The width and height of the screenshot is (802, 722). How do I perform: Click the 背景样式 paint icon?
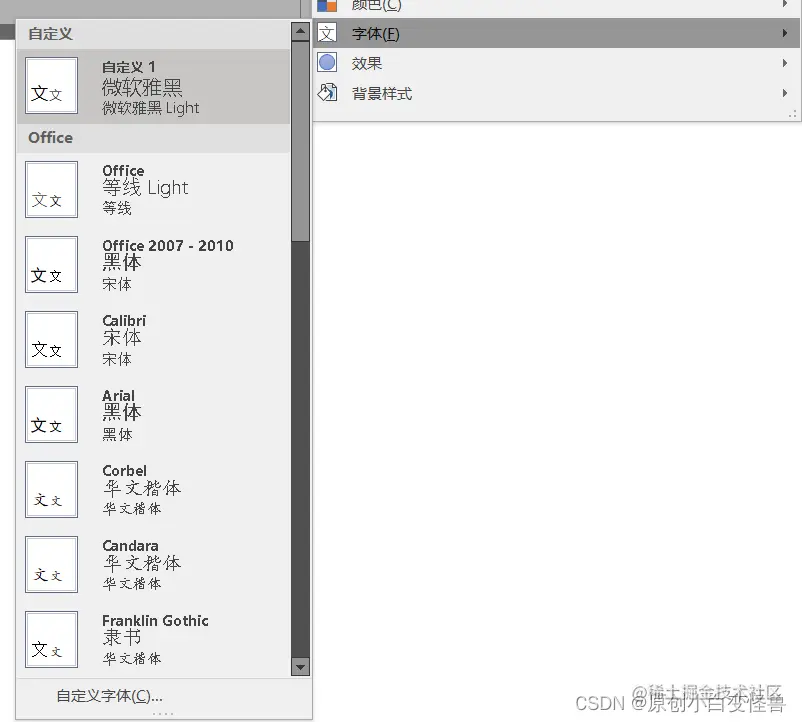pyautogui.click(x=327, y=93)
